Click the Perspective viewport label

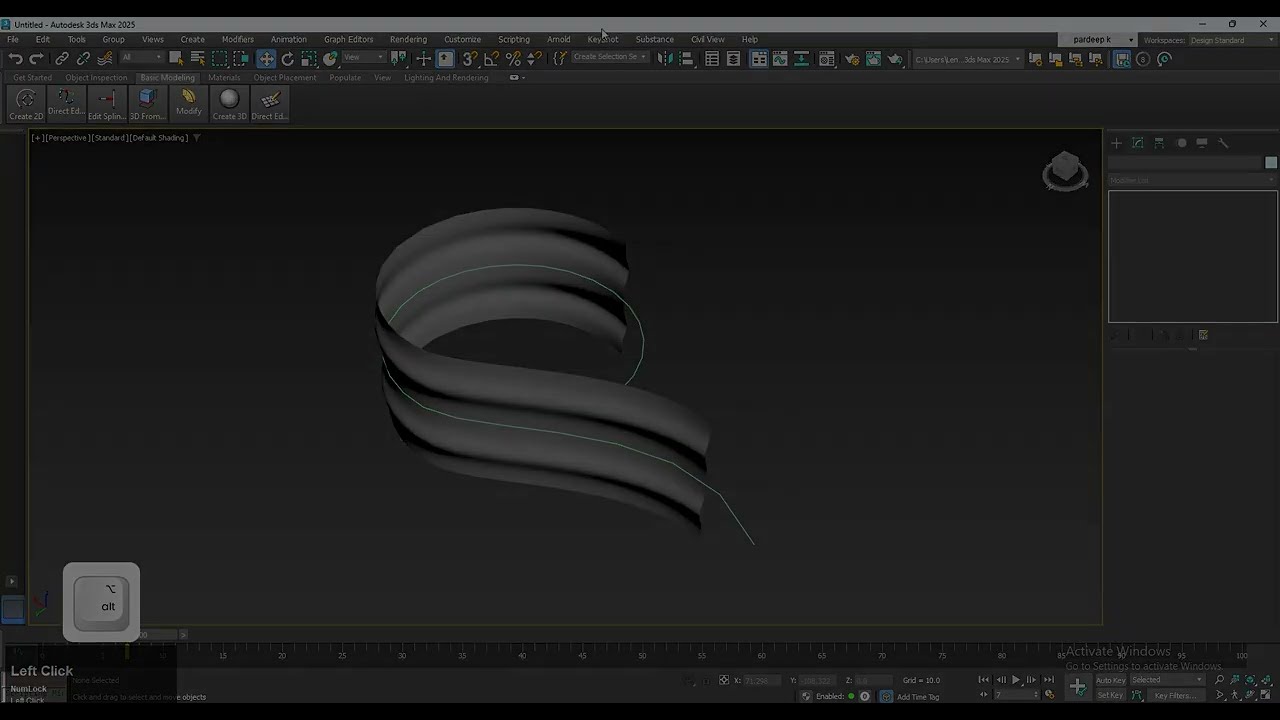68,138
